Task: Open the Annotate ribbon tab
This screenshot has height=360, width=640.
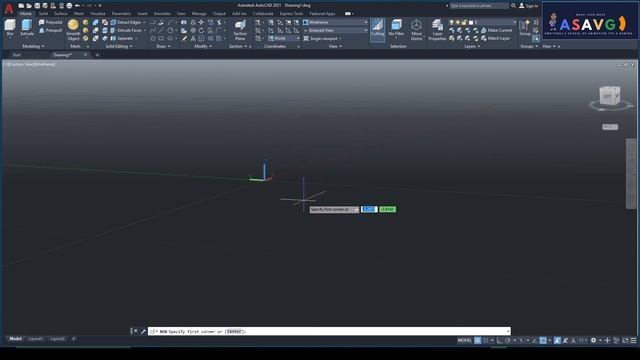Action: pos(162,13)
